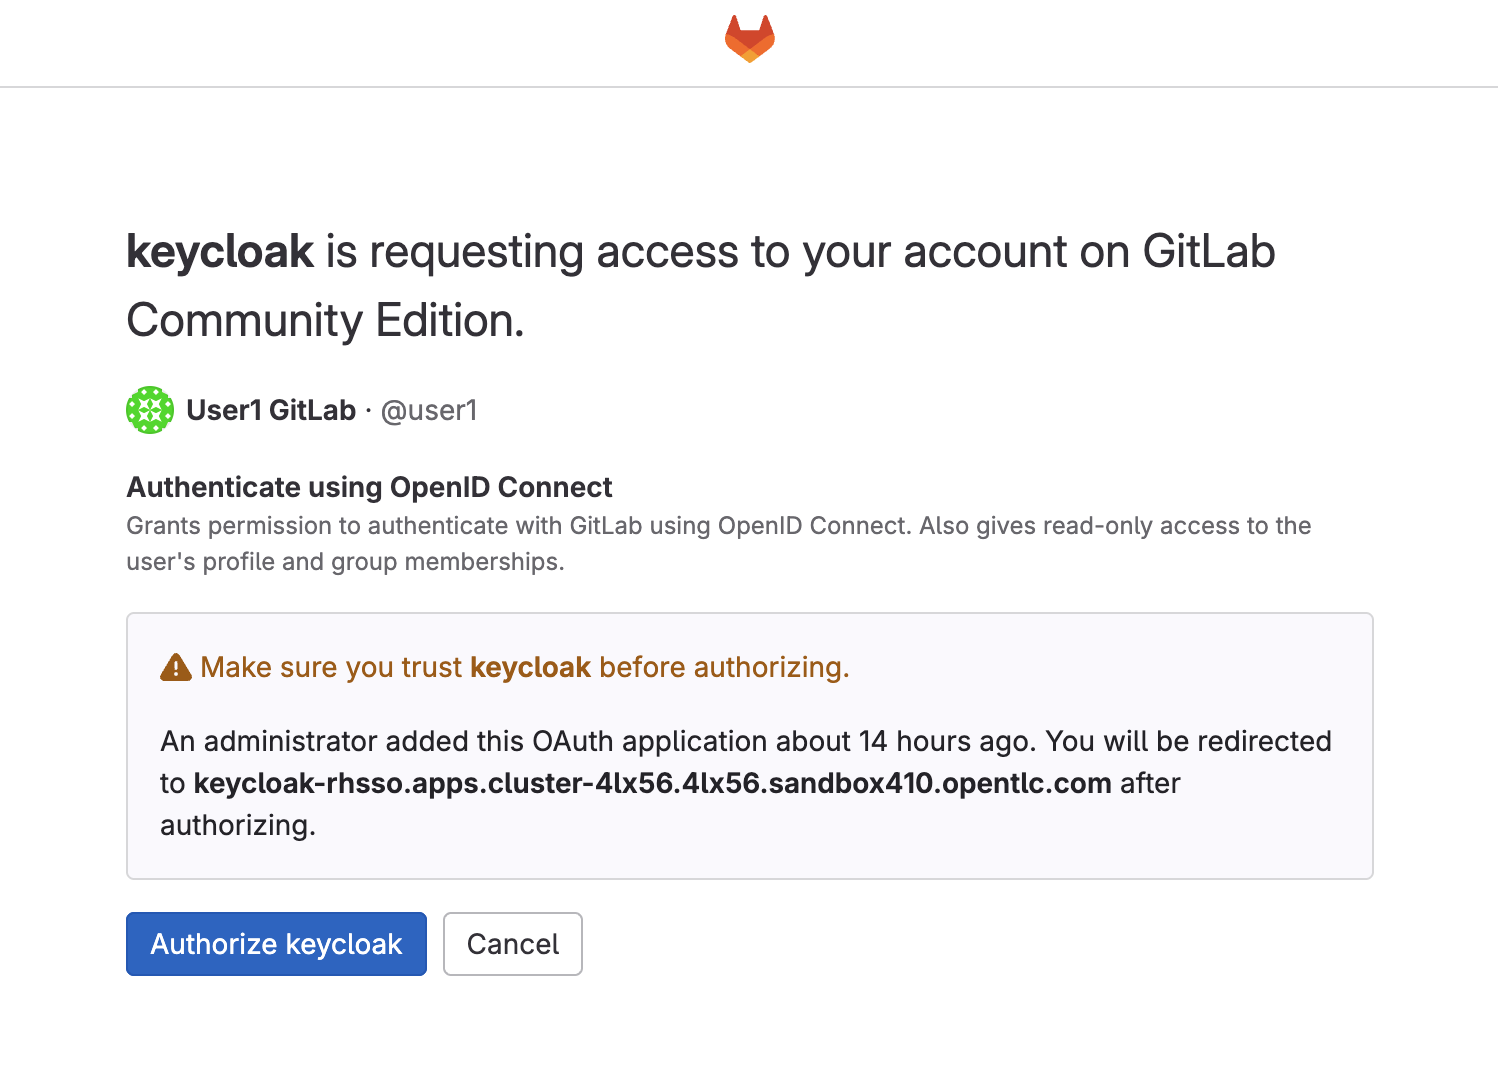This screenshot has width=1498, height=1076.
Task: Click the orange warning triangle icon
Action: (x=176, y=667)
